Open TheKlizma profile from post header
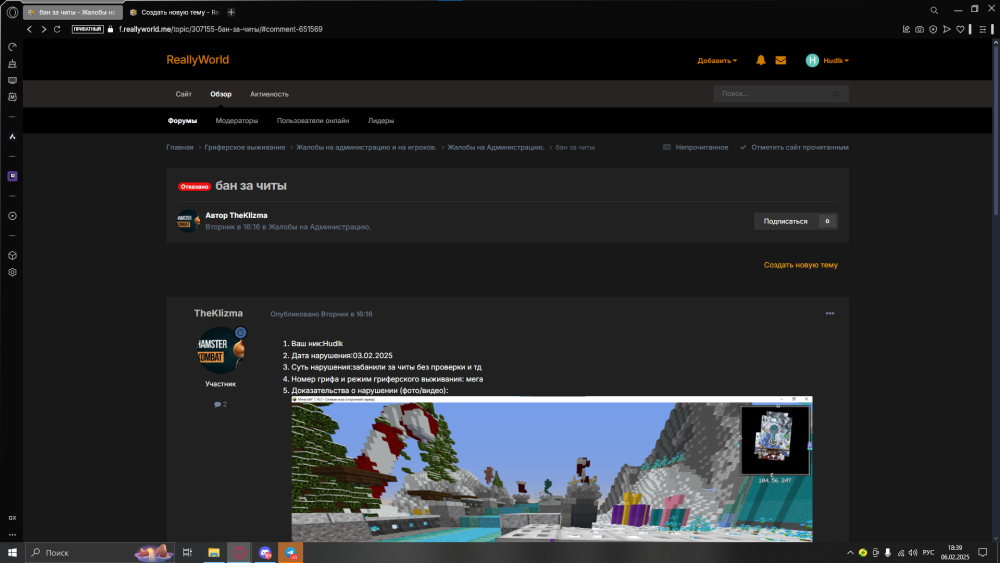The width and height of the screenshot is (1000, 563). [218, 313]
